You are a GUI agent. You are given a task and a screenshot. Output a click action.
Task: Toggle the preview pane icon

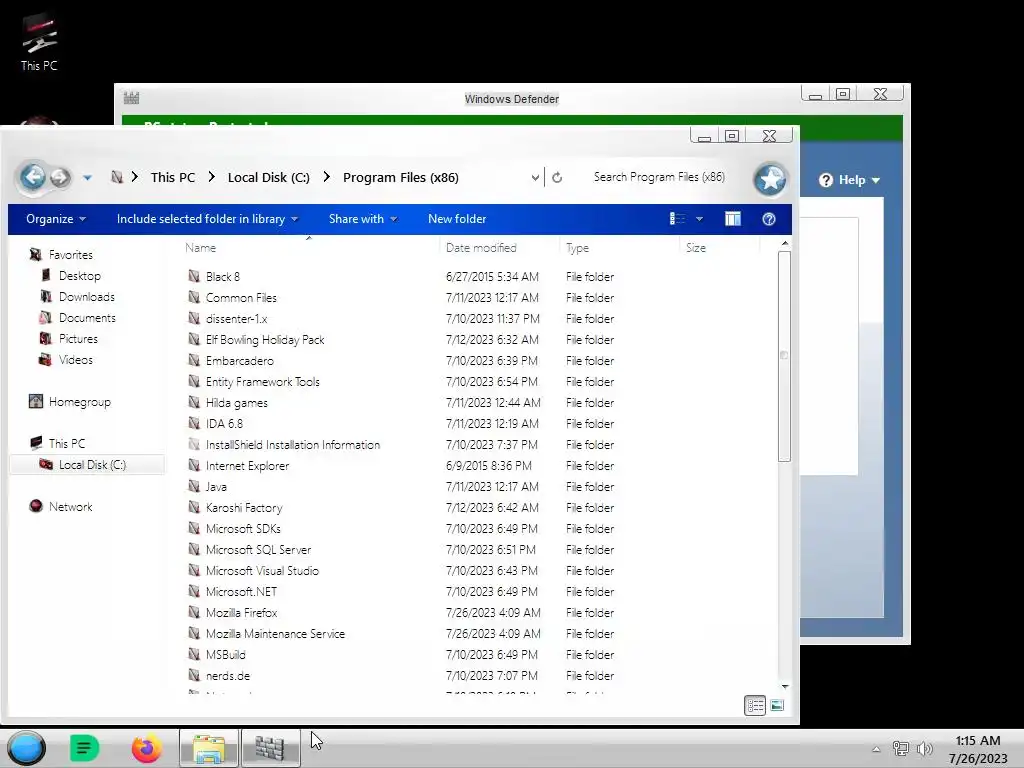[x=733, y=219]
